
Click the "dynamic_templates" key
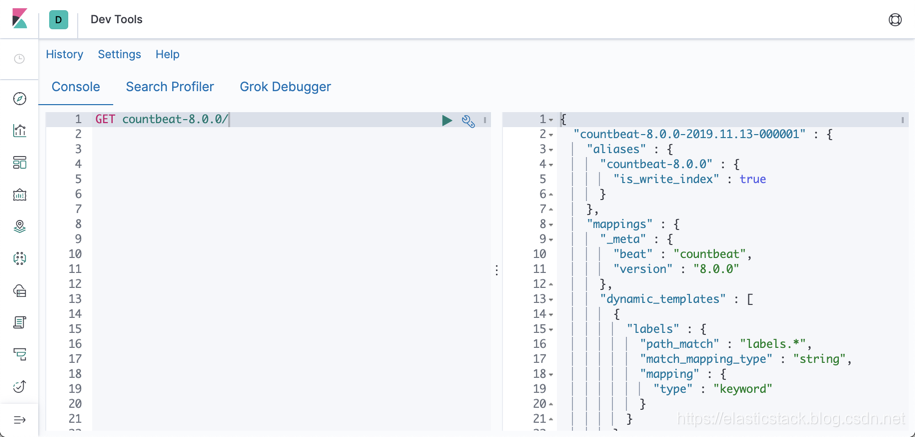tap(662, 299)
